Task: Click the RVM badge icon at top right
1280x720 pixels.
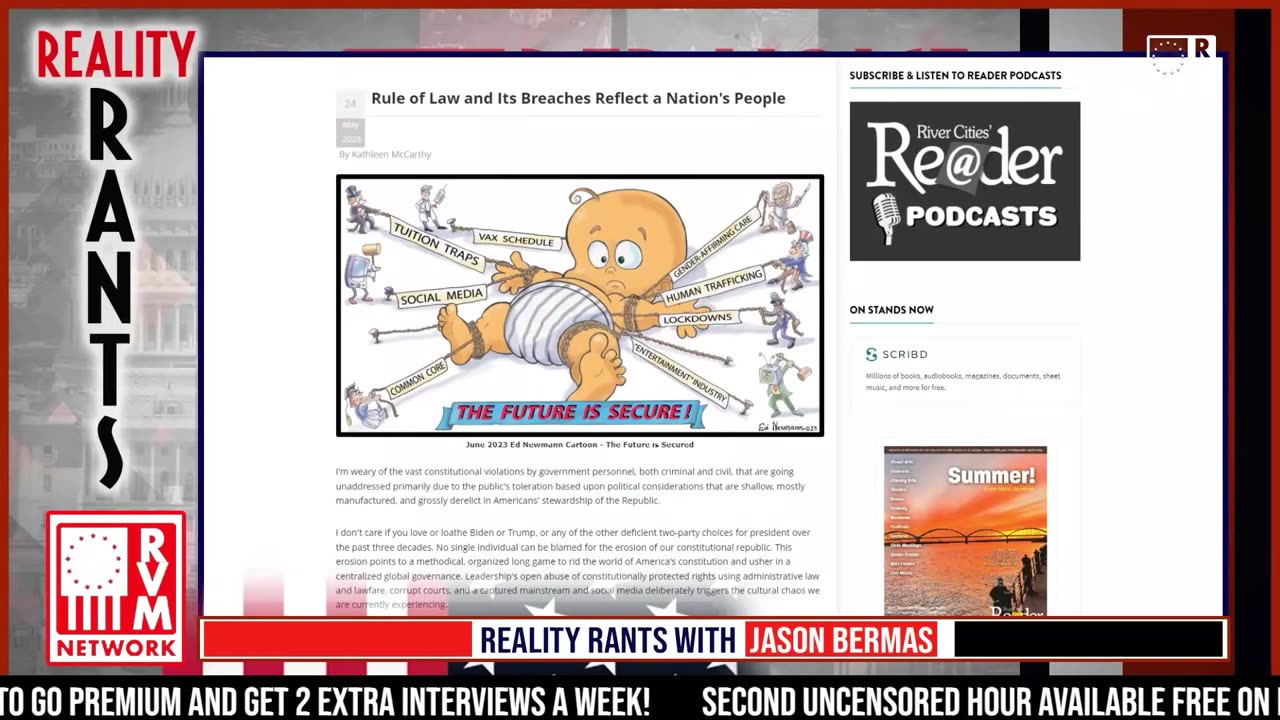Action: (1181, 55)
